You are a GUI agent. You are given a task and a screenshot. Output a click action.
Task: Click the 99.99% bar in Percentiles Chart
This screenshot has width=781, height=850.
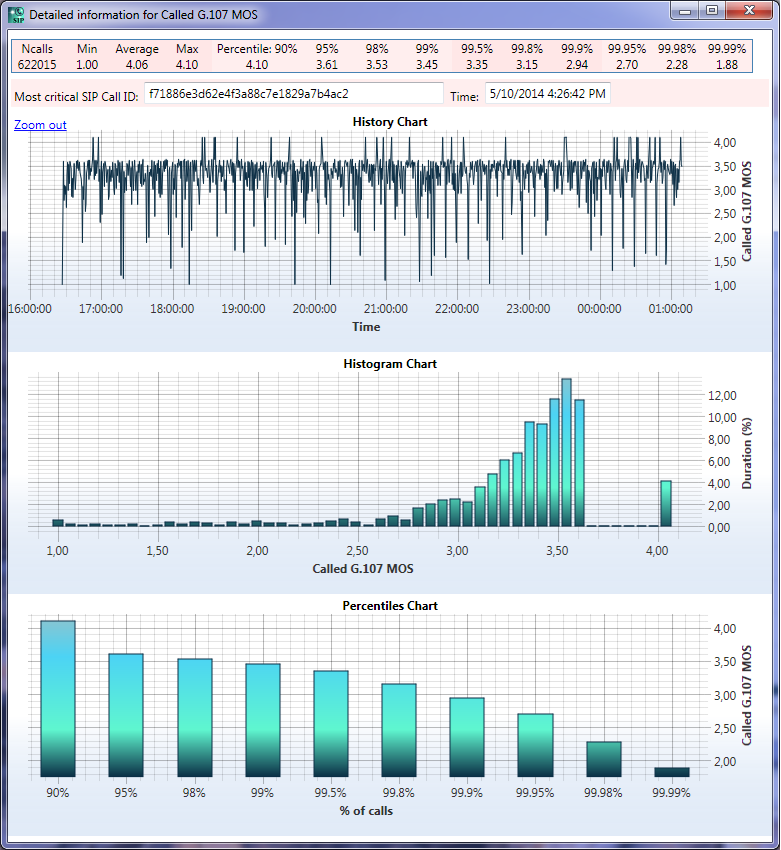[x=672, y=772]
